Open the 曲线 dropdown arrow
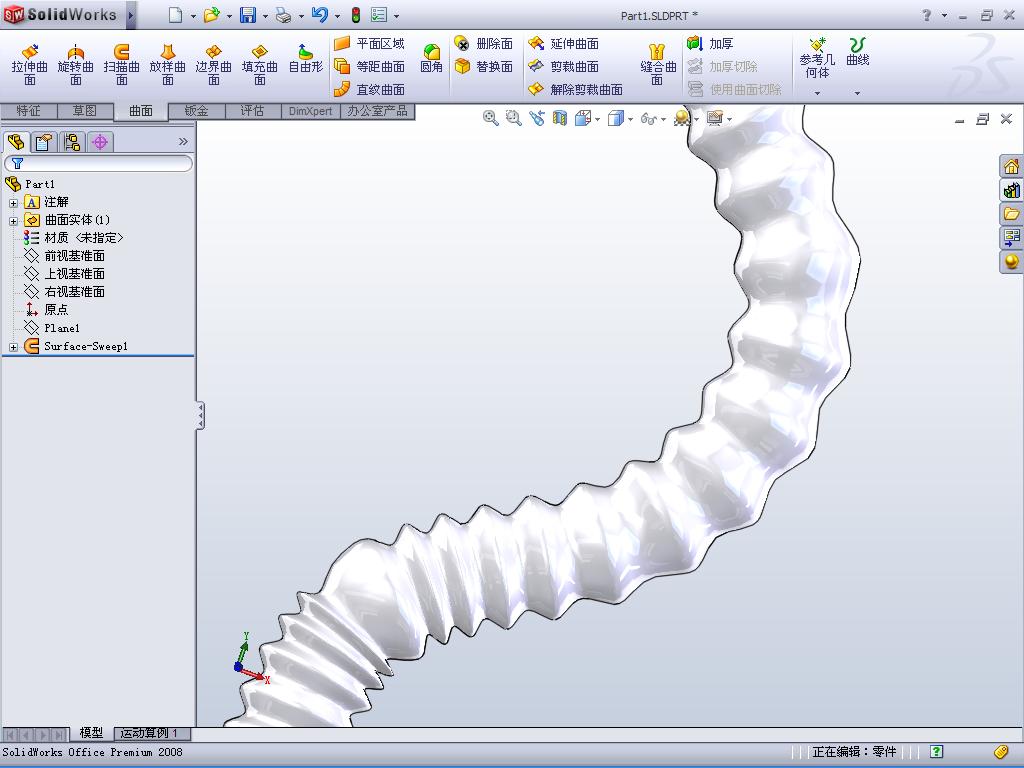 click(857, 93)
